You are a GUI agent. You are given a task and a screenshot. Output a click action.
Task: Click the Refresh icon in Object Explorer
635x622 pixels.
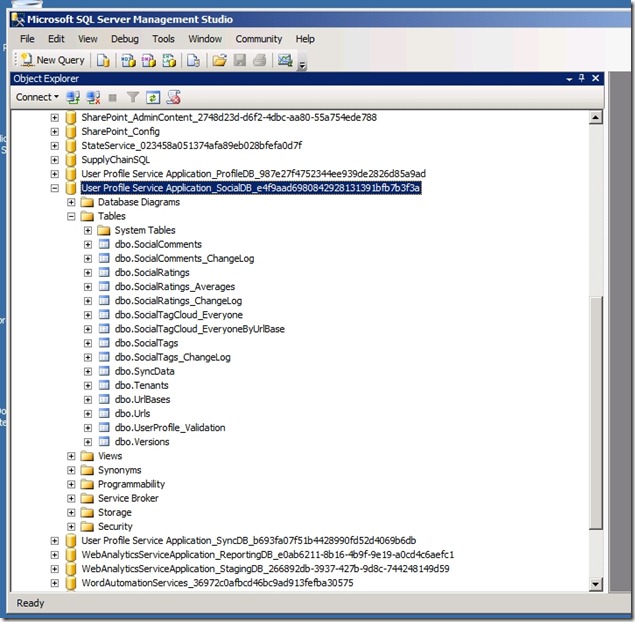153,97
